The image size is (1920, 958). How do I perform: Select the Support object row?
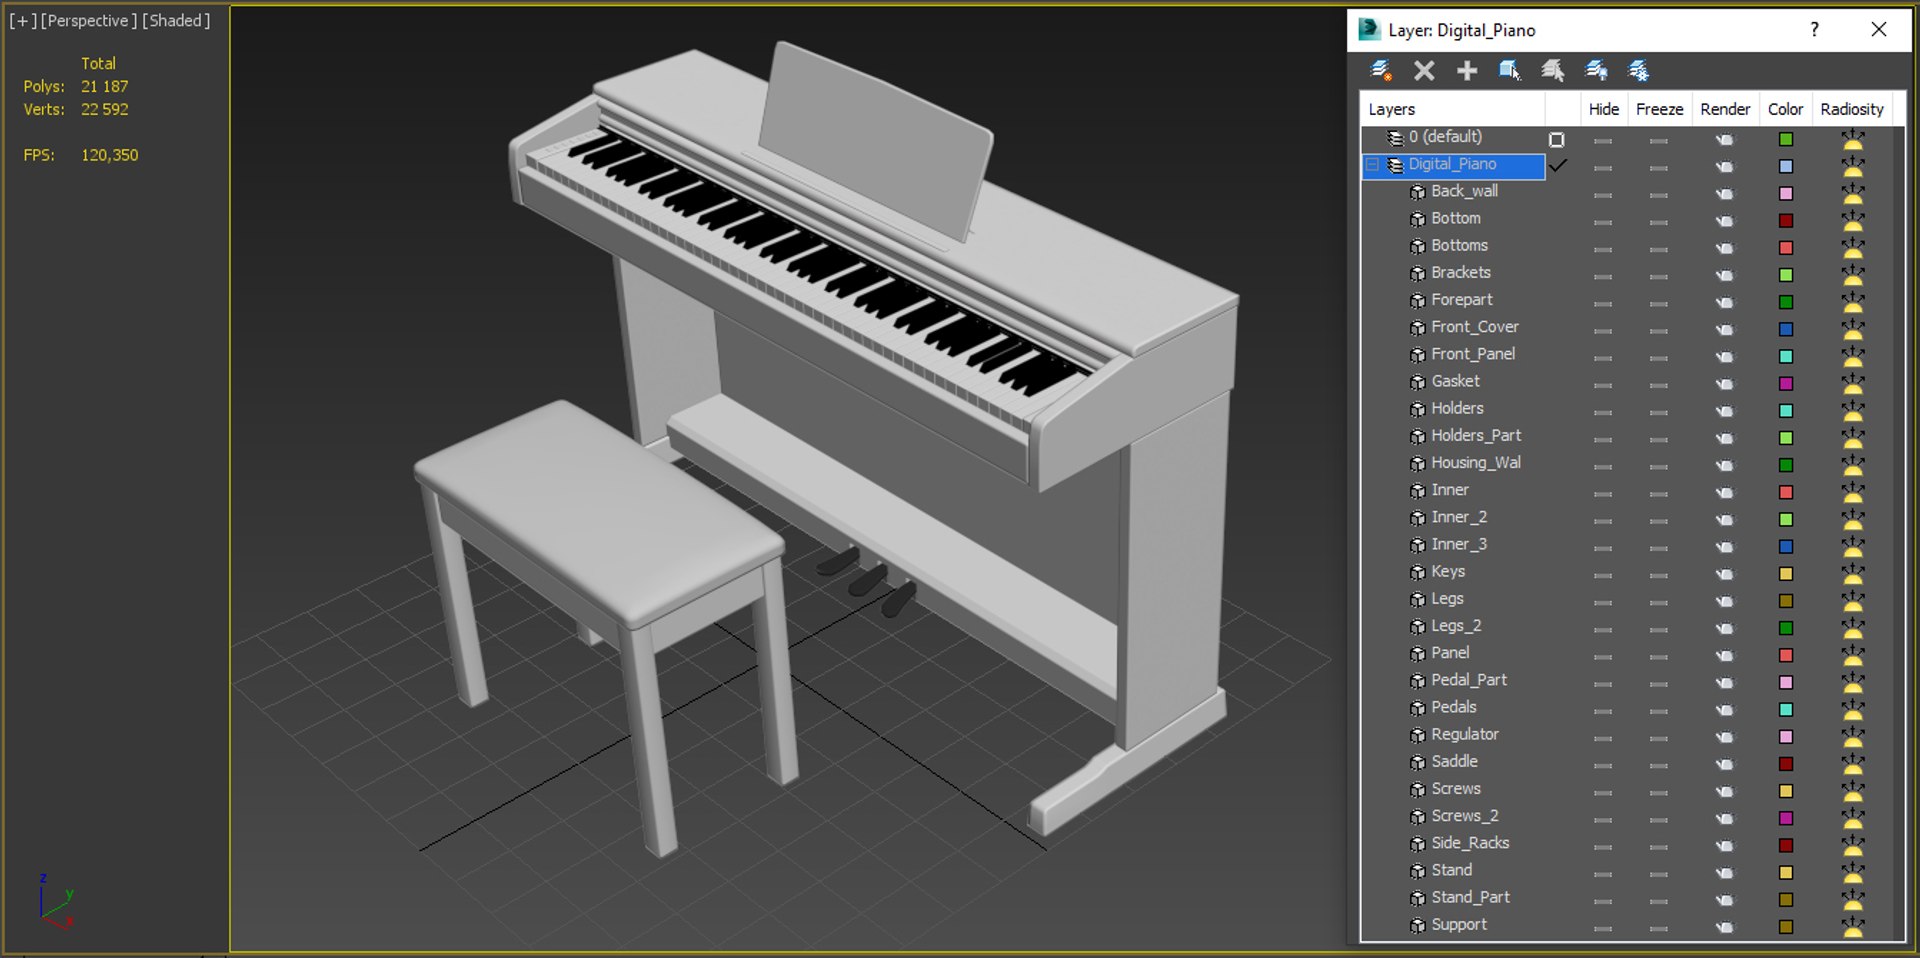tap(1458, 925)
